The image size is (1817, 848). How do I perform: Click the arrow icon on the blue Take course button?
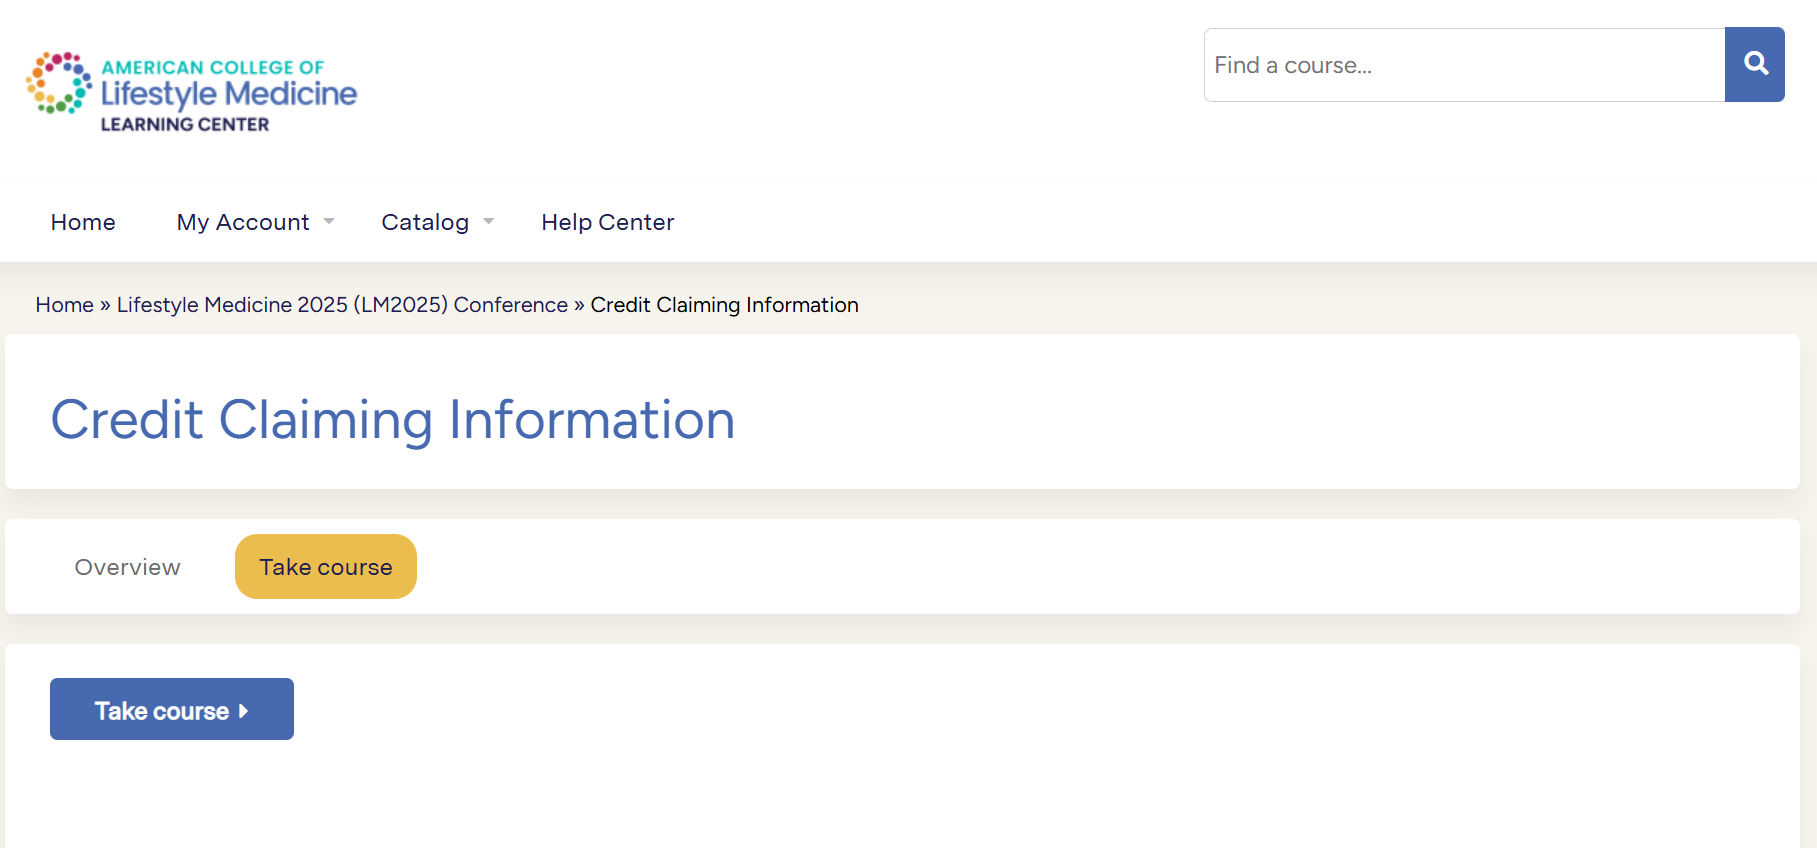tap(243, 711)
